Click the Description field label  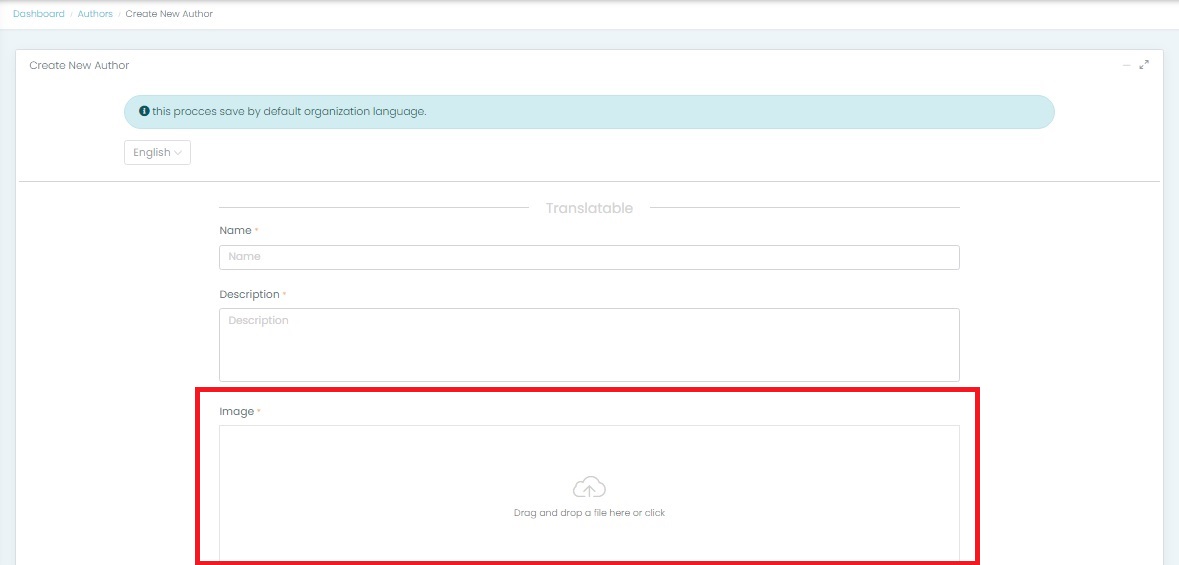[x=249, y=295]
